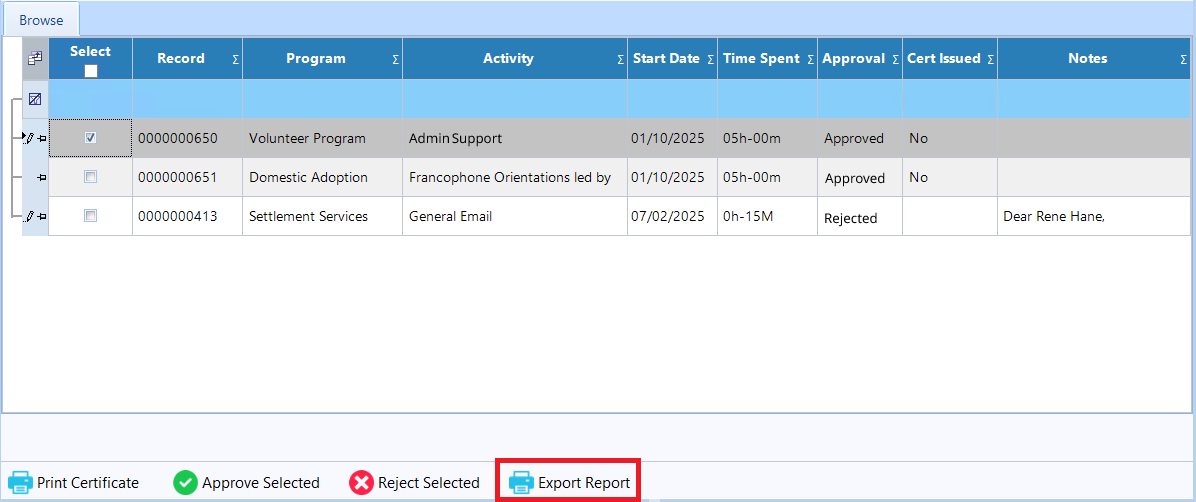Screen dimensions: 1196x502
Task: Open the sigma summary icon in Time Spent header
Action: 811,60
